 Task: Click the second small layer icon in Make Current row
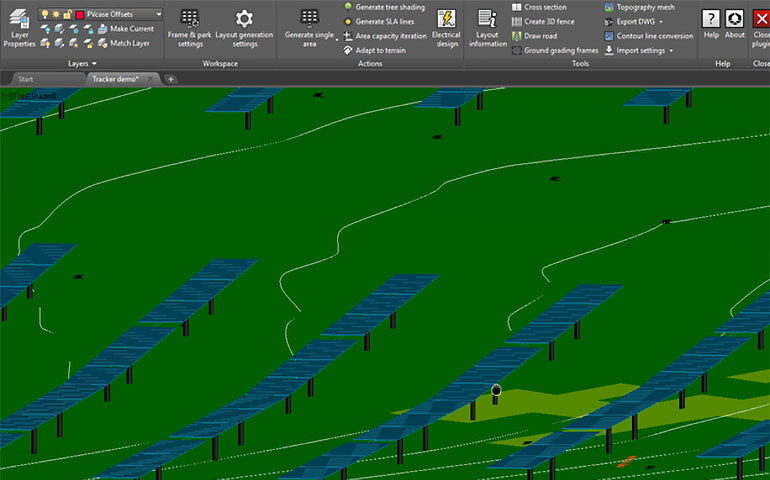point(59,29)
